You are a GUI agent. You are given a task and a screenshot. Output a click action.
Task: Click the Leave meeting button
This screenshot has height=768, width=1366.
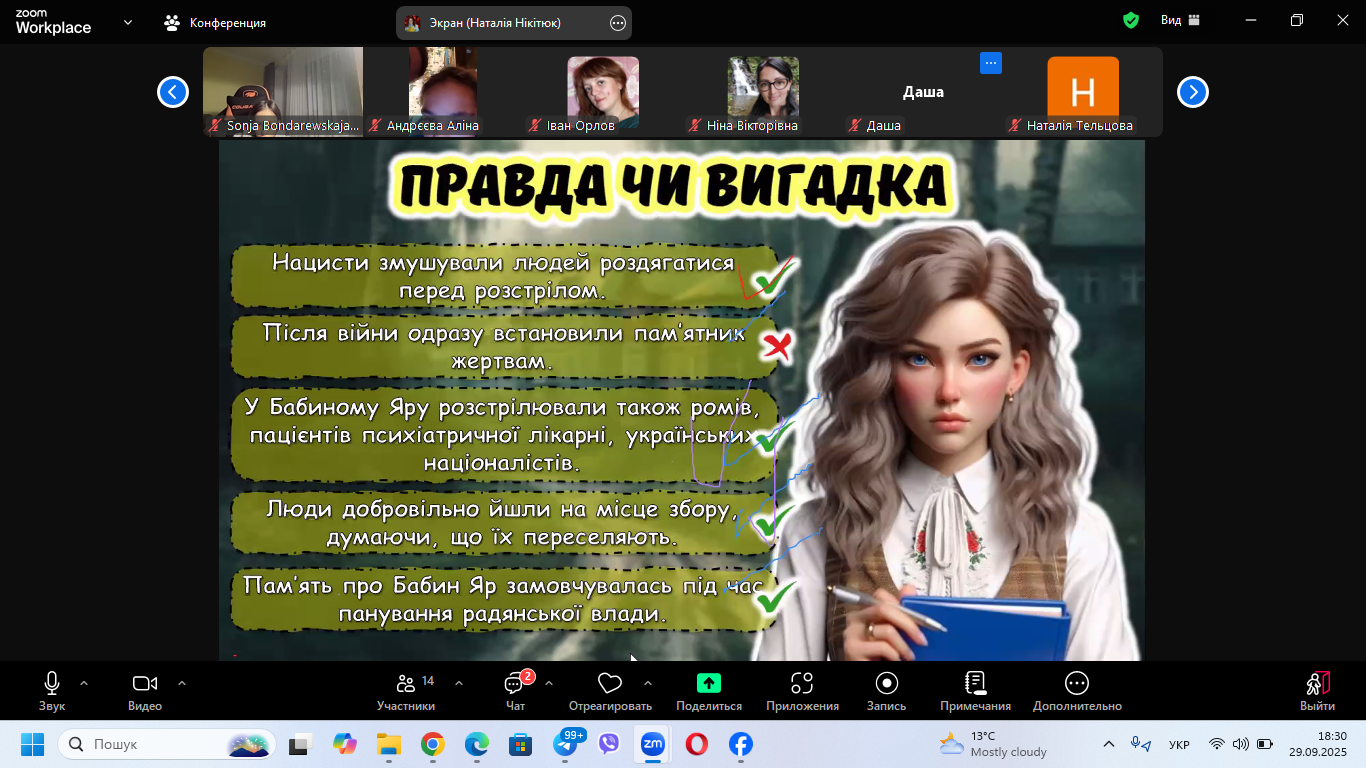[1317, 688]
